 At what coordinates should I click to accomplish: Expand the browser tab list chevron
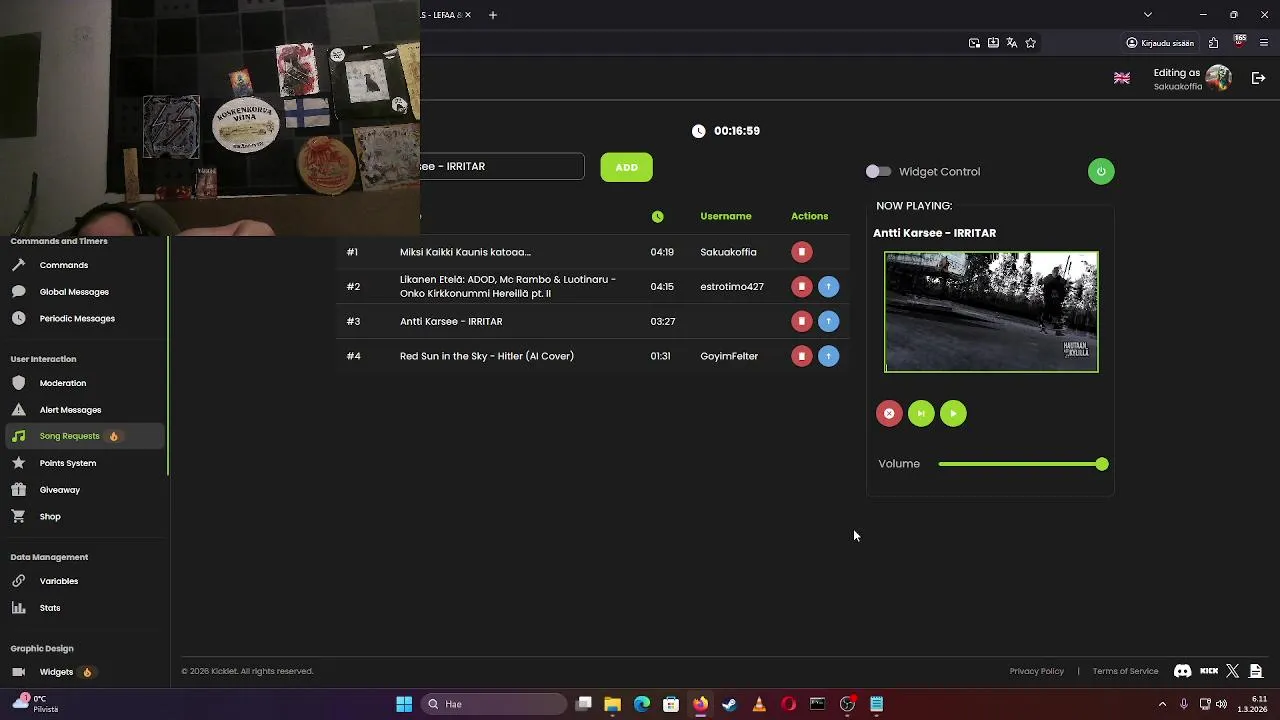coord(1148,15)
